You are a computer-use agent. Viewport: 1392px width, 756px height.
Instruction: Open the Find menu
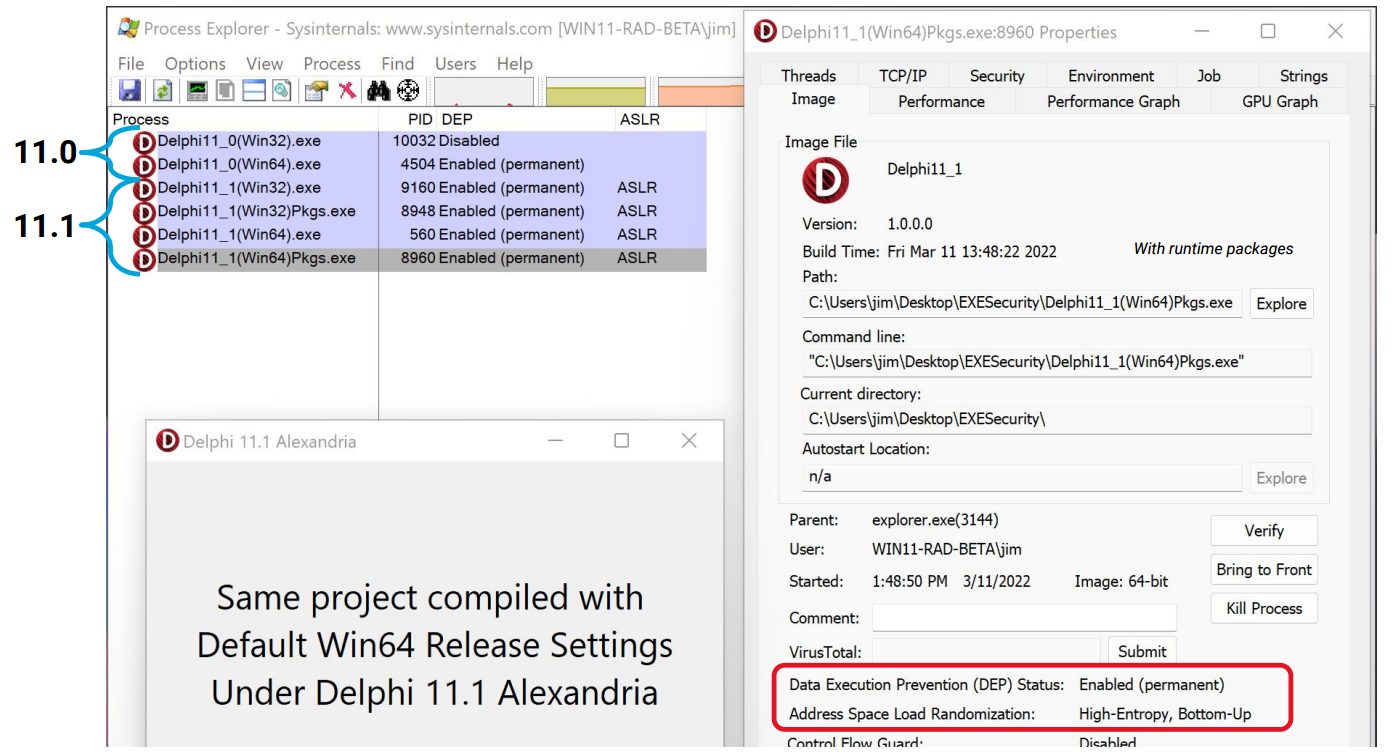point(397,64)
